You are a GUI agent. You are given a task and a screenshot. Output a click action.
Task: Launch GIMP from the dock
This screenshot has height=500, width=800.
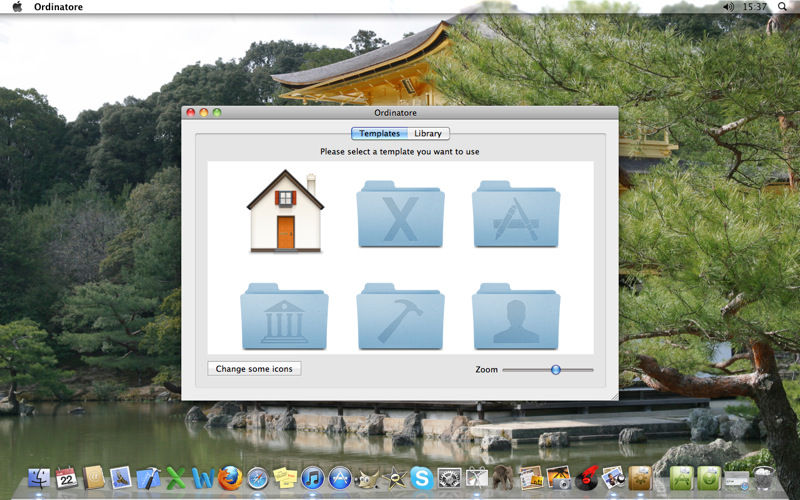point(367,478)
